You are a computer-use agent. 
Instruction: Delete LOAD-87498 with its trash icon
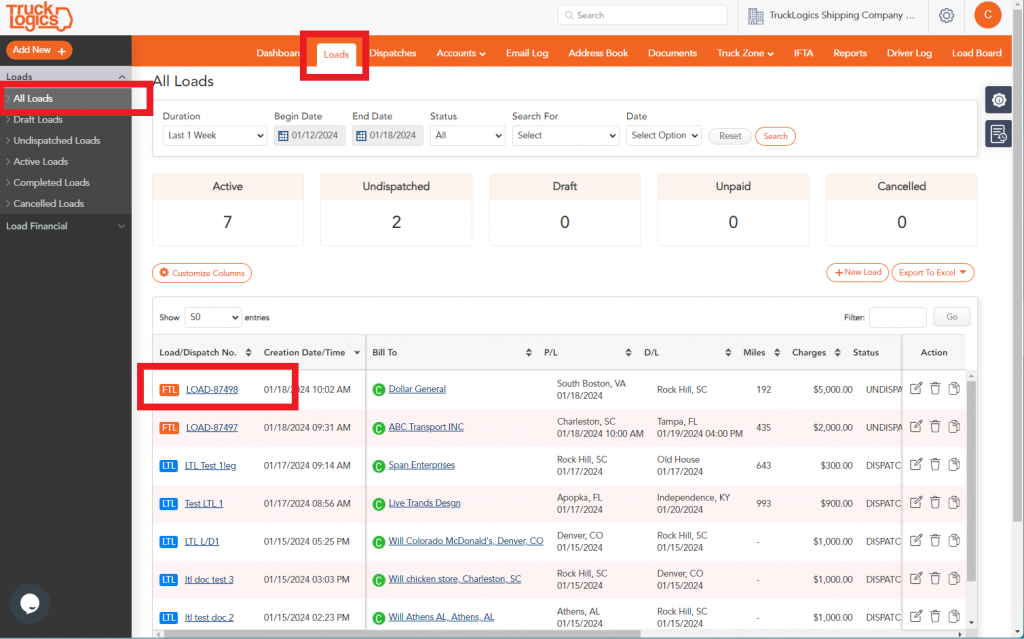935,389
